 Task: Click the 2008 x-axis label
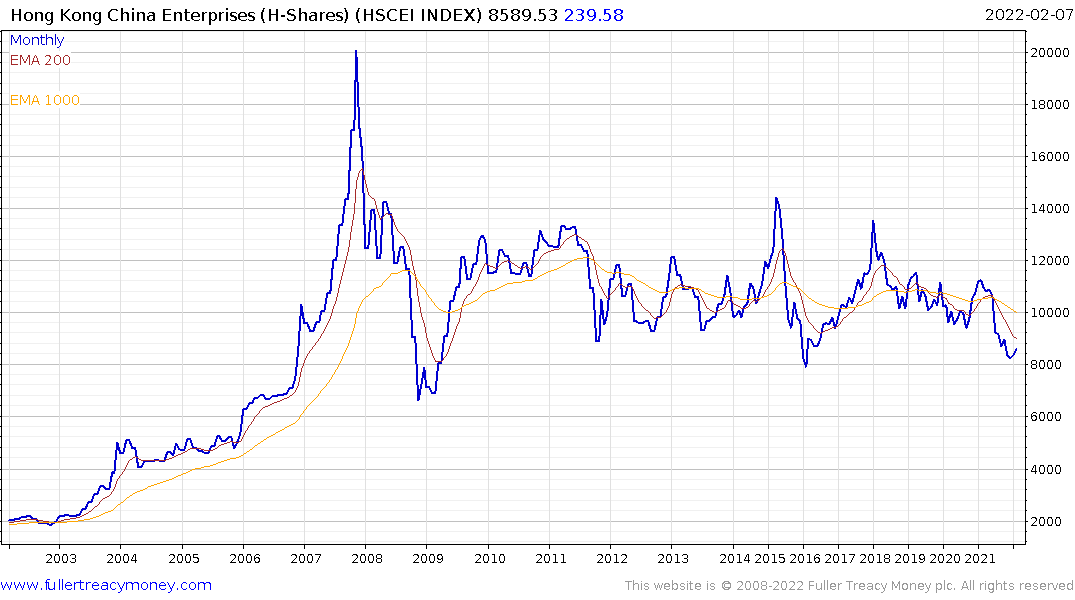pyautogui.click(x=367, y=559)
